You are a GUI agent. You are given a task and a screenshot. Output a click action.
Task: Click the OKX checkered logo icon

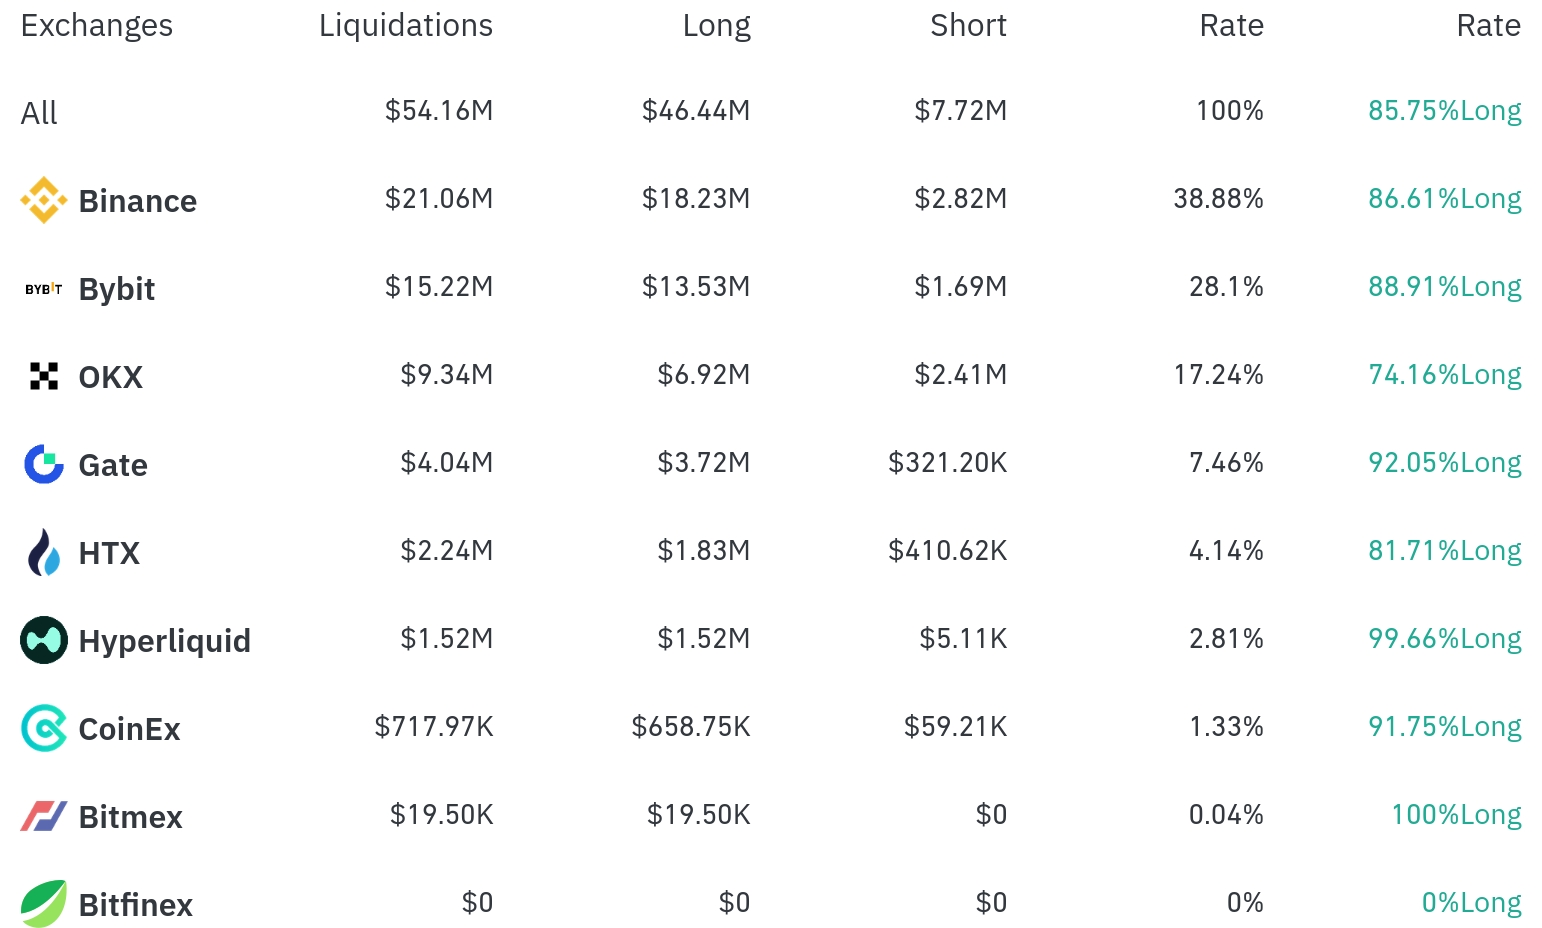pyautogui.click(x=44, y=376)
